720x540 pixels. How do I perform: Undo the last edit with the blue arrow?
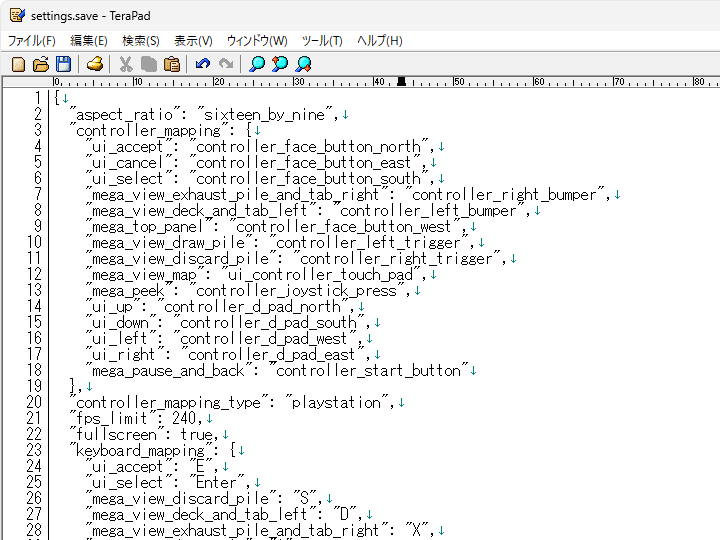pos(203,64)
